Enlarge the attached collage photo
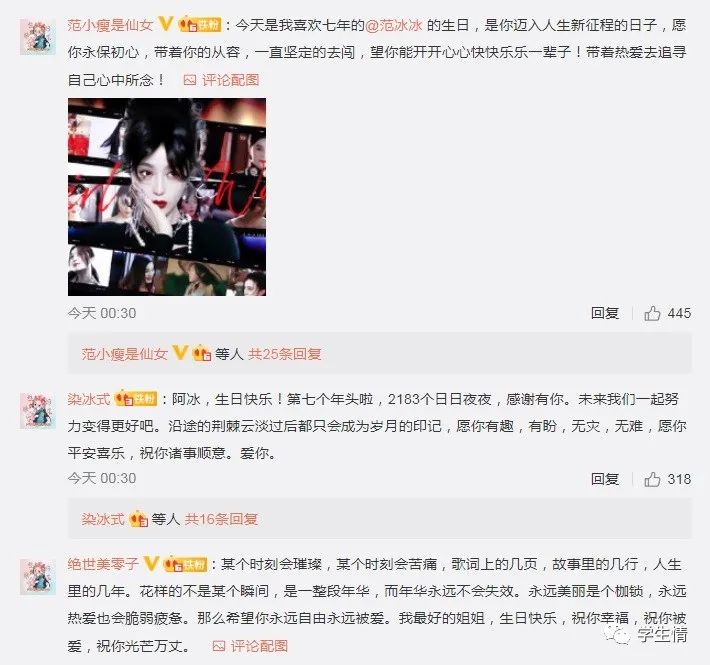The width and height of the screenshot is (710, 665). 167,197
